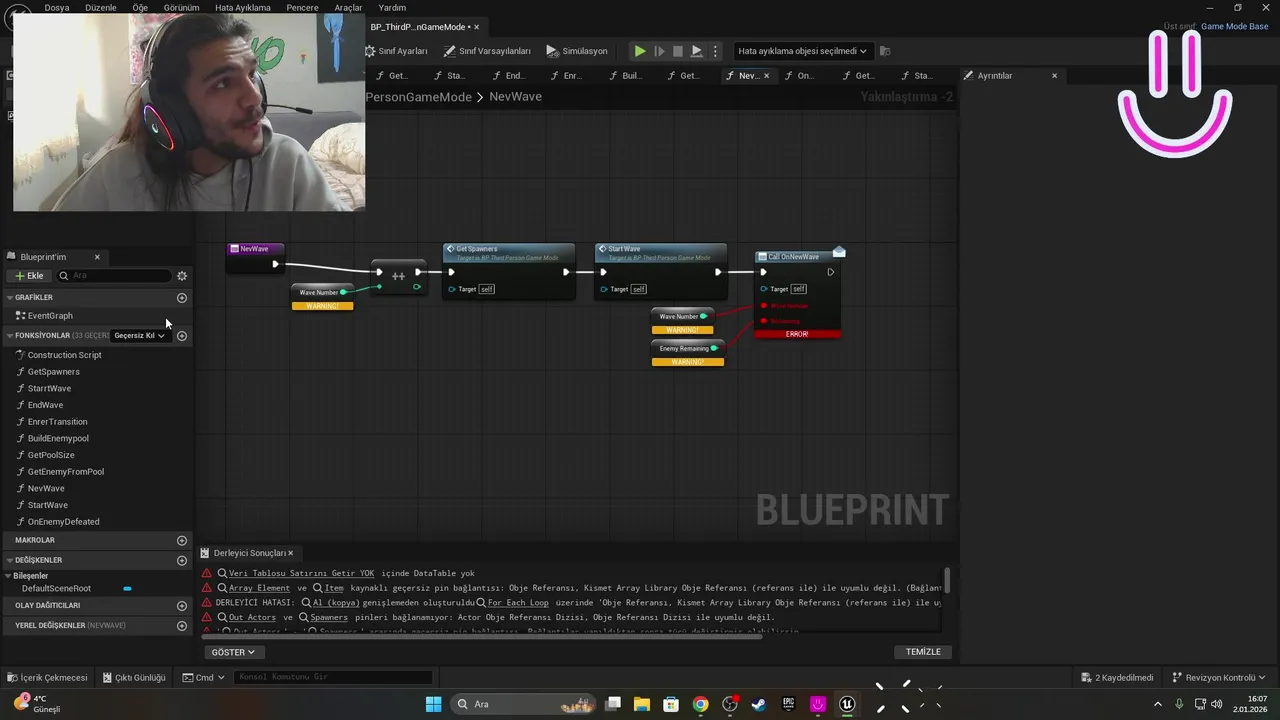Open the Dosya menu
1280x720 pixels.
coord(57,7)
